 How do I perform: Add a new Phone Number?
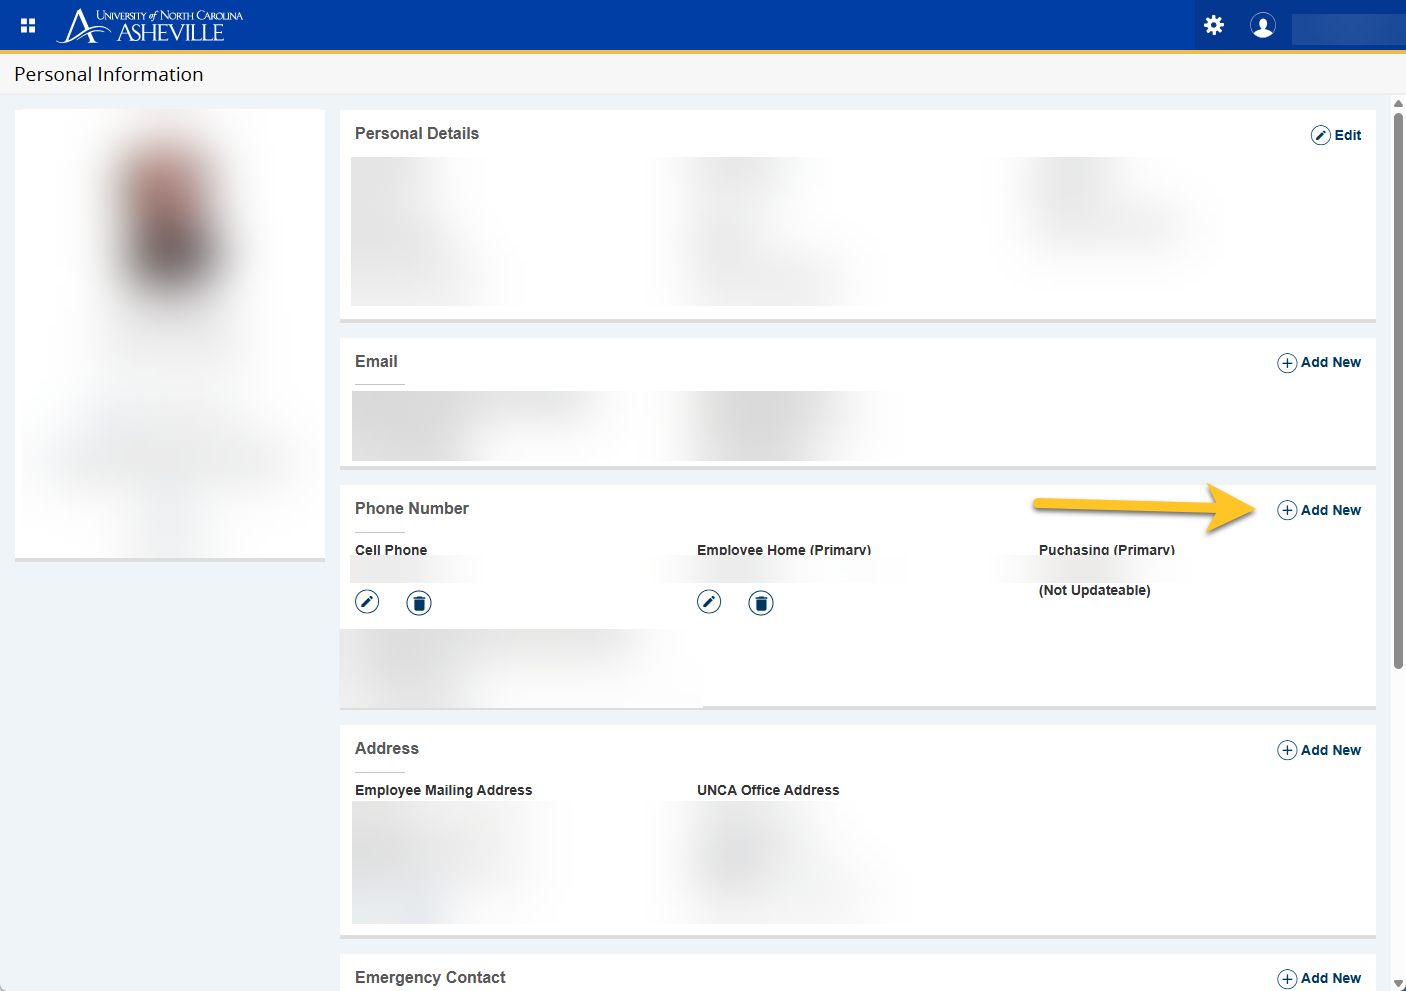pos(1319,510)
